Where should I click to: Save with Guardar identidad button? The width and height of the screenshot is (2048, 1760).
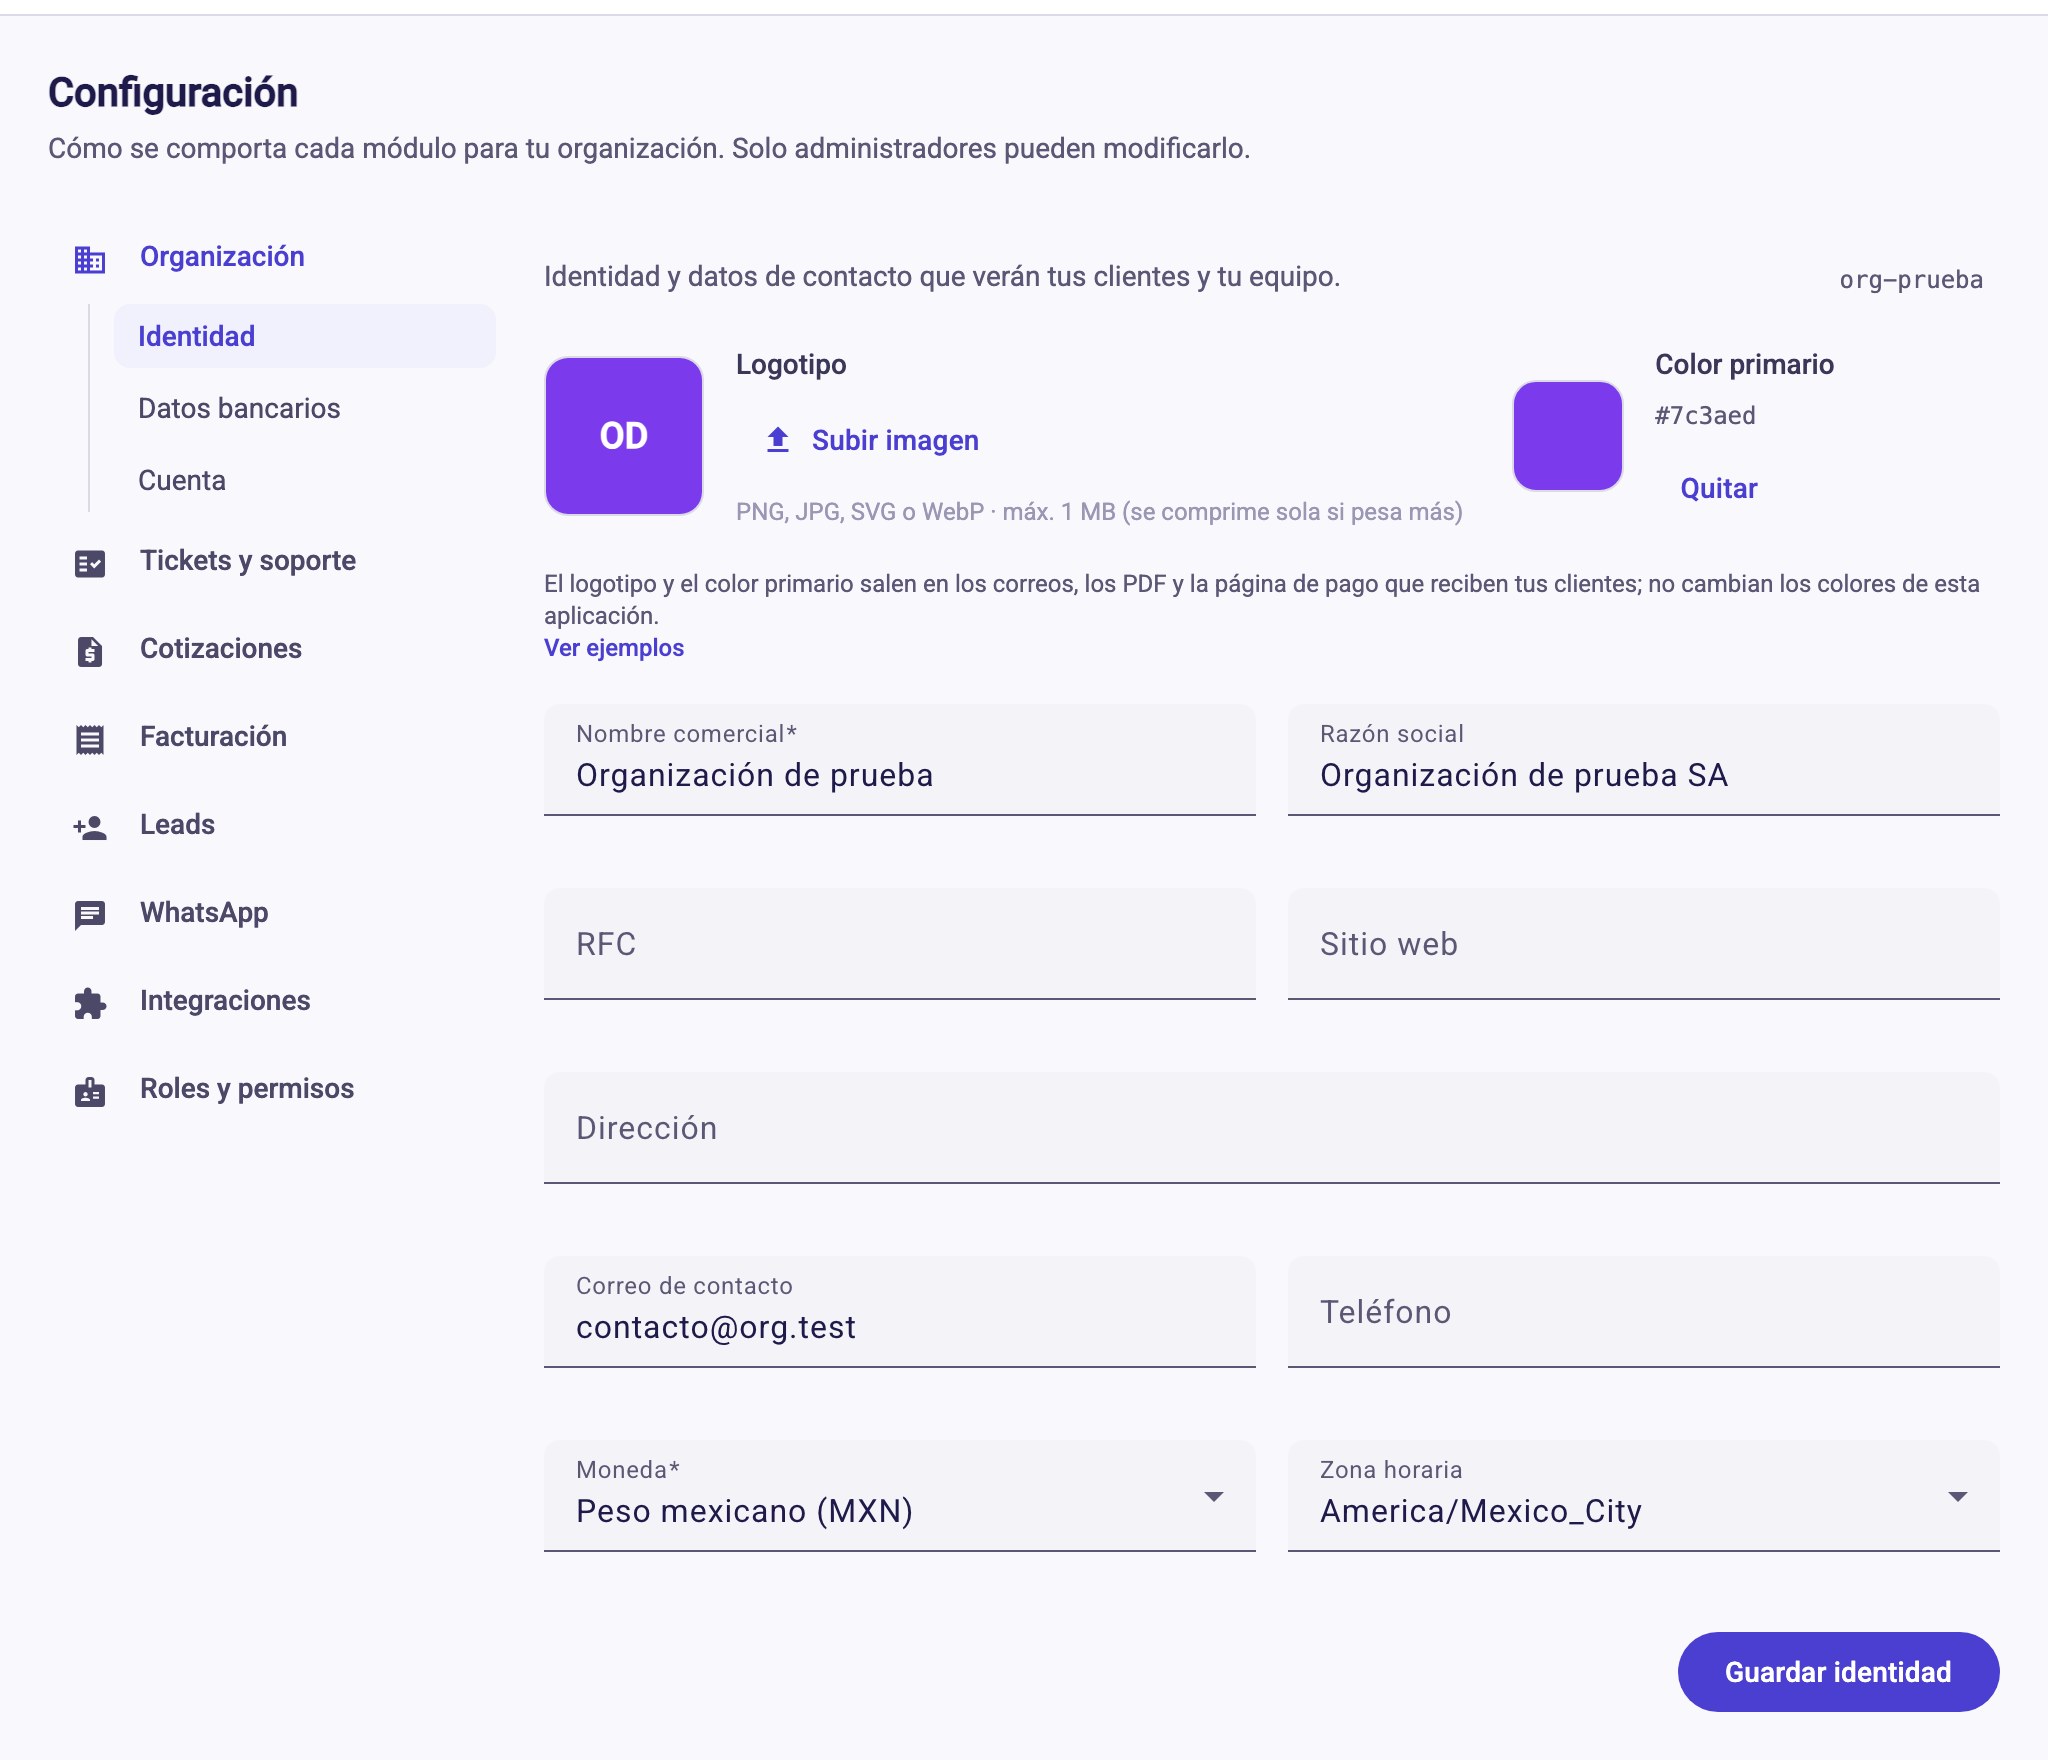1838,1672
